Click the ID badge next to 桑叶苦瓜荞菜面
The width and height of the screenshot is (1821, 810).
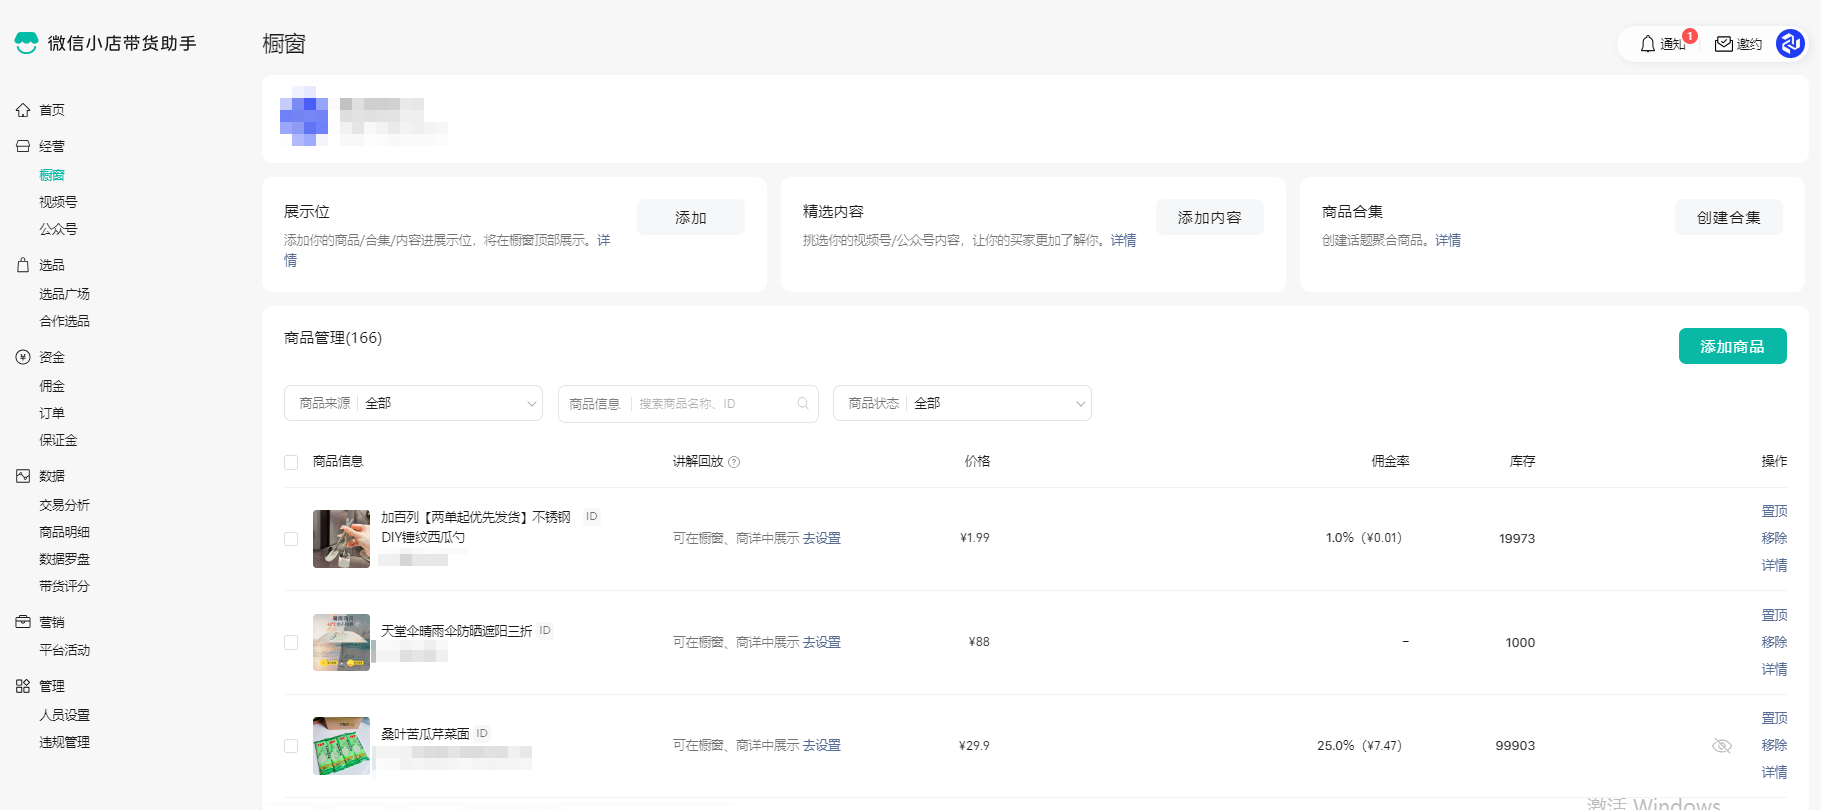[482, 734]
